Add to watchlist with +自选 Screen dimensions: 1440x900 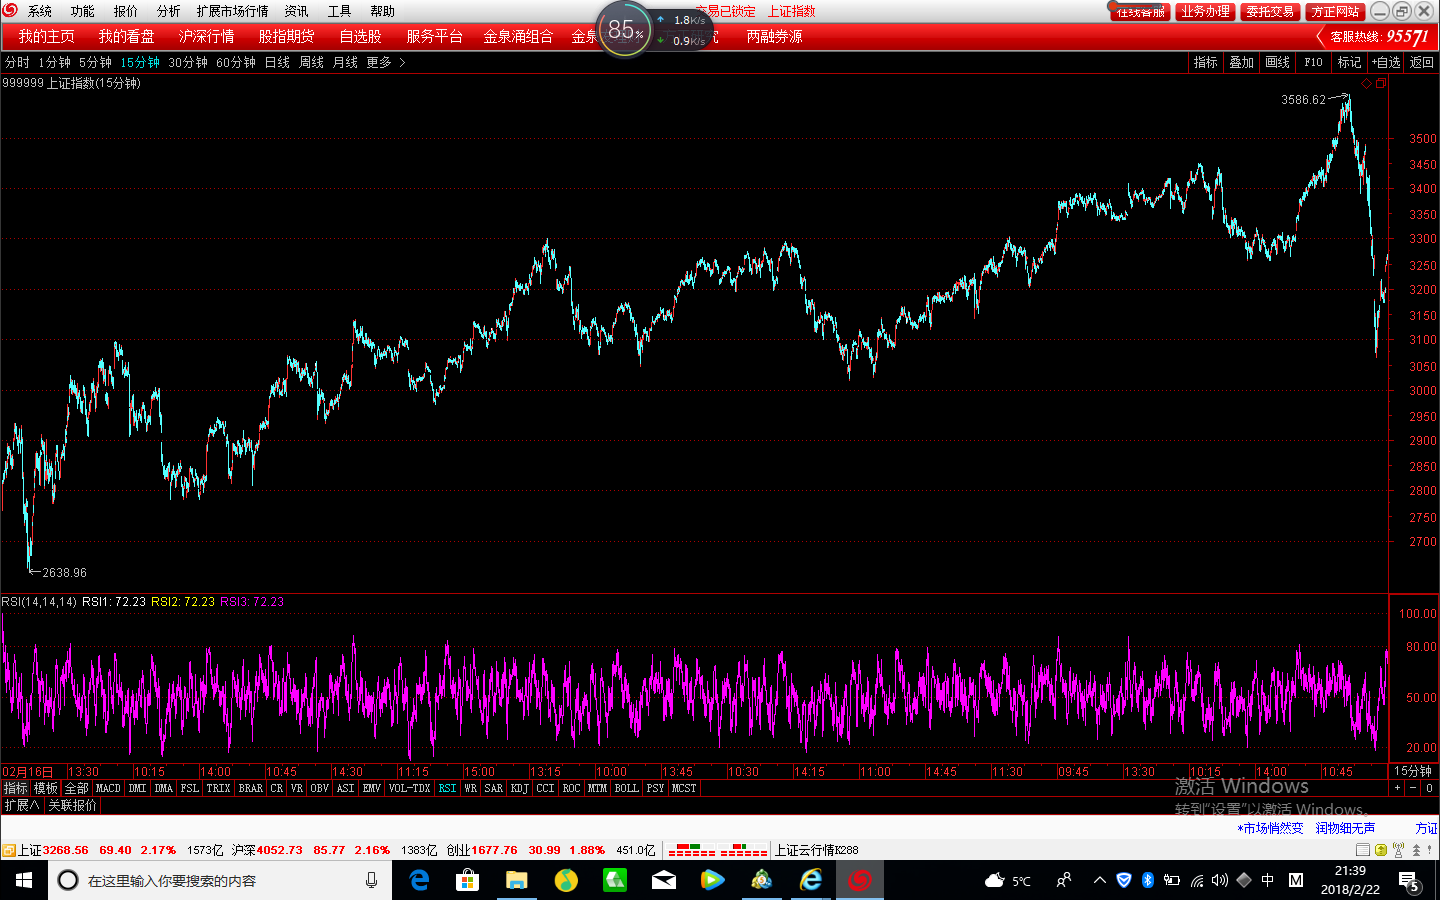(1386, 62)
